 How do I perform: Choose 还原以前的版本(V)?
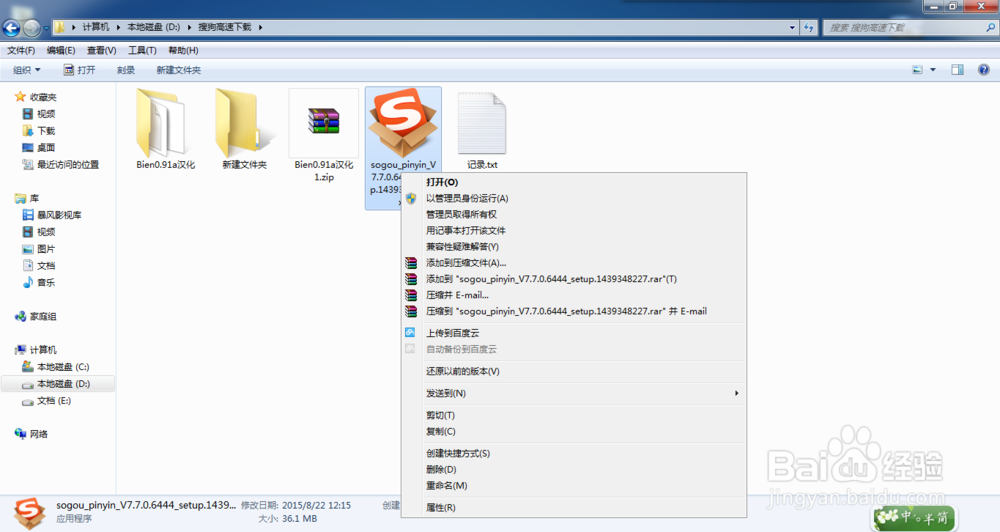(x=462, y=371)
